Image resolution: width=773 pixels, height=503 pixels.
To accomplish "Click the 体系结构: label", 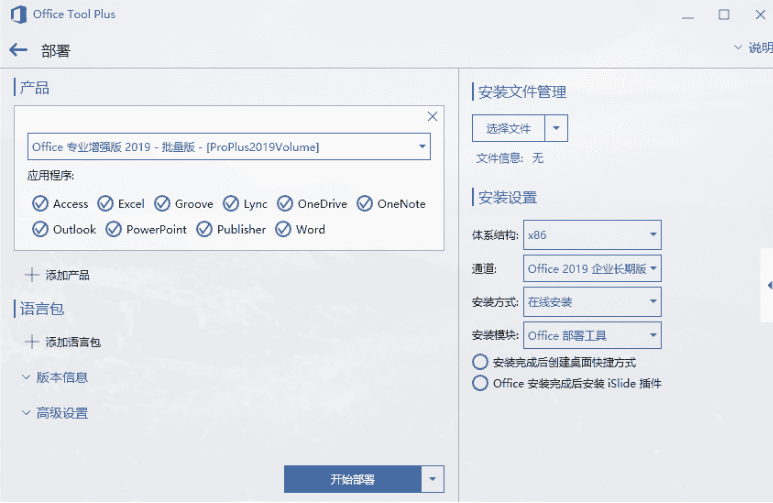I will pyautogui.click(x=495, y=235).
